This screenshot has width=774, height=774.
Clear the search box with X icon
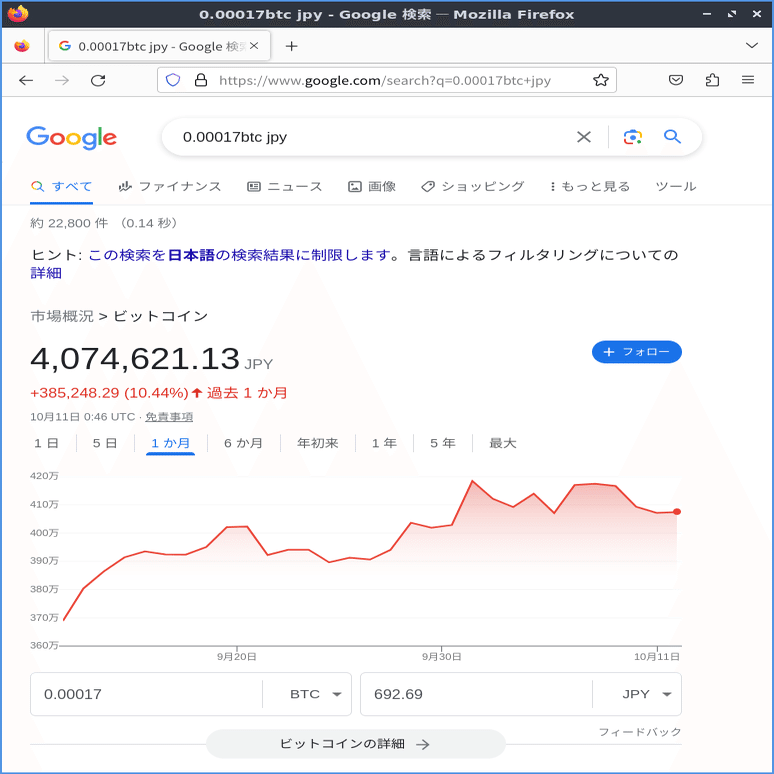(x=584, y=137)
